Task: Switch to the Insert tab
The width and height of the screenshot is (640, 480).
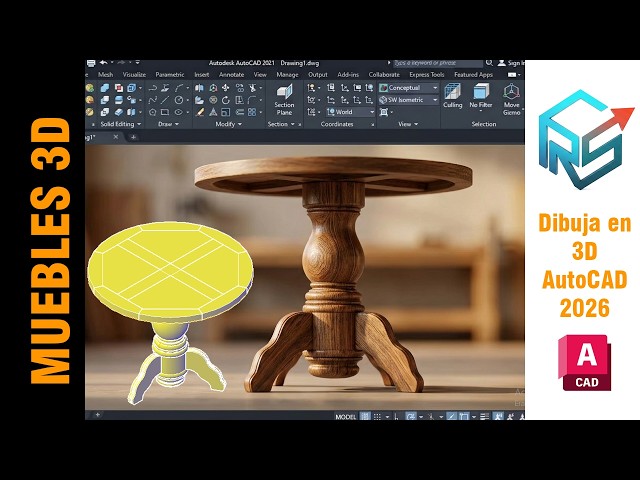Action: point(202,75)
